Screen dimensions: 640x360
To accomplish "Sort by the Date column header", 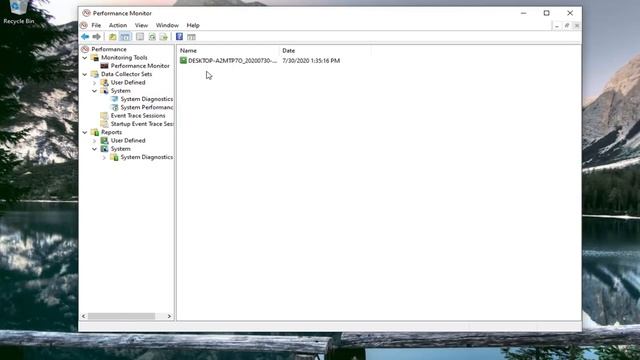I will click(325, 51).
